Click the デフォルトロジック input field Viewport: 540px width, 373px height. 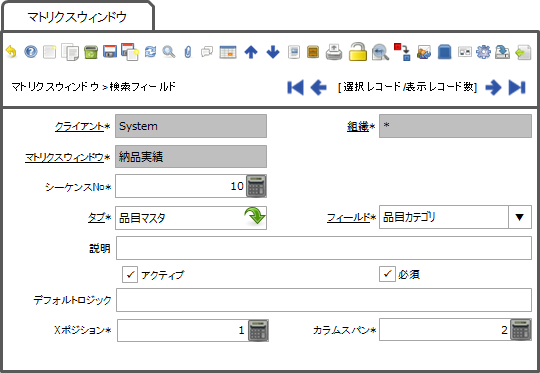(x=324, y=300)
